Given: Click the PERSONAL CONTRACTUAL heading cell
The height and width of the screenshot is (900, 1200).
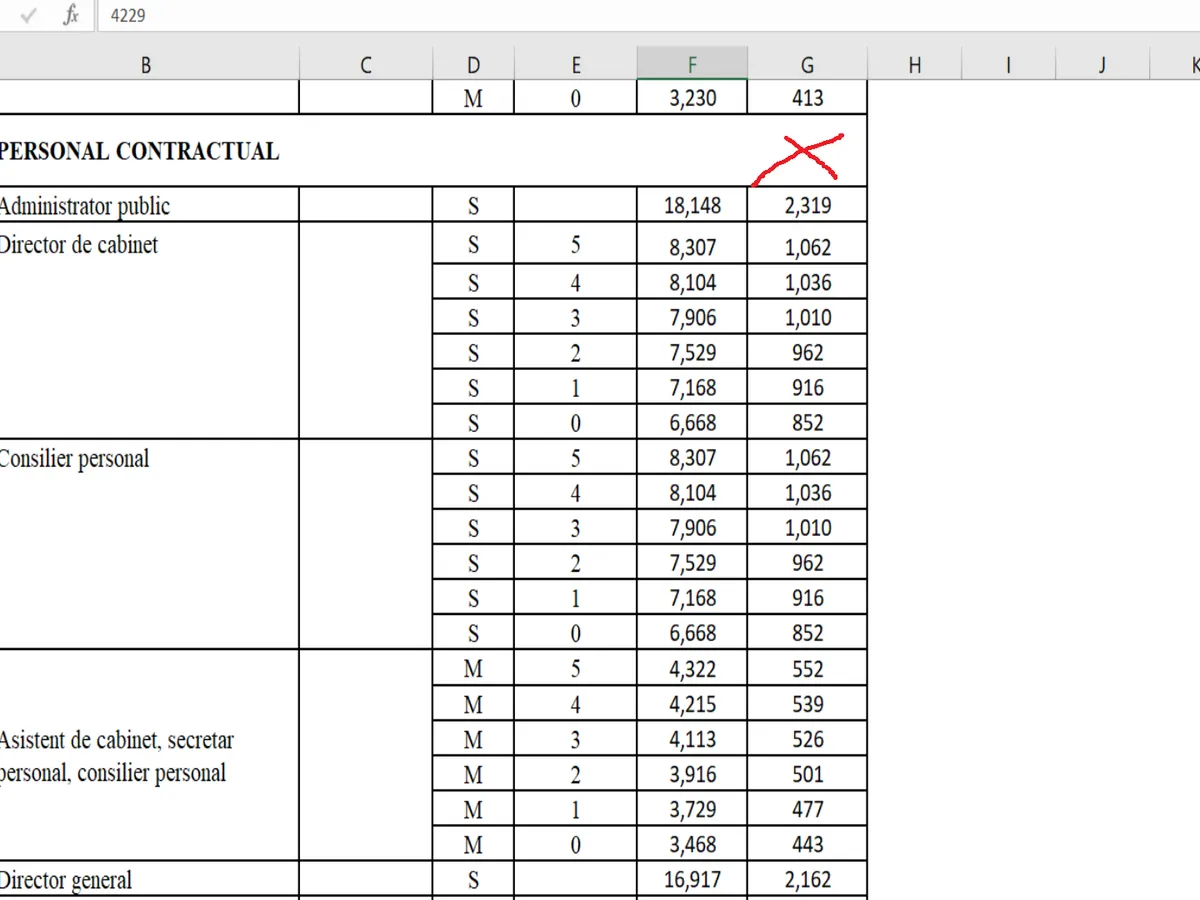Looking at the screenshot, I should point(140,151).
